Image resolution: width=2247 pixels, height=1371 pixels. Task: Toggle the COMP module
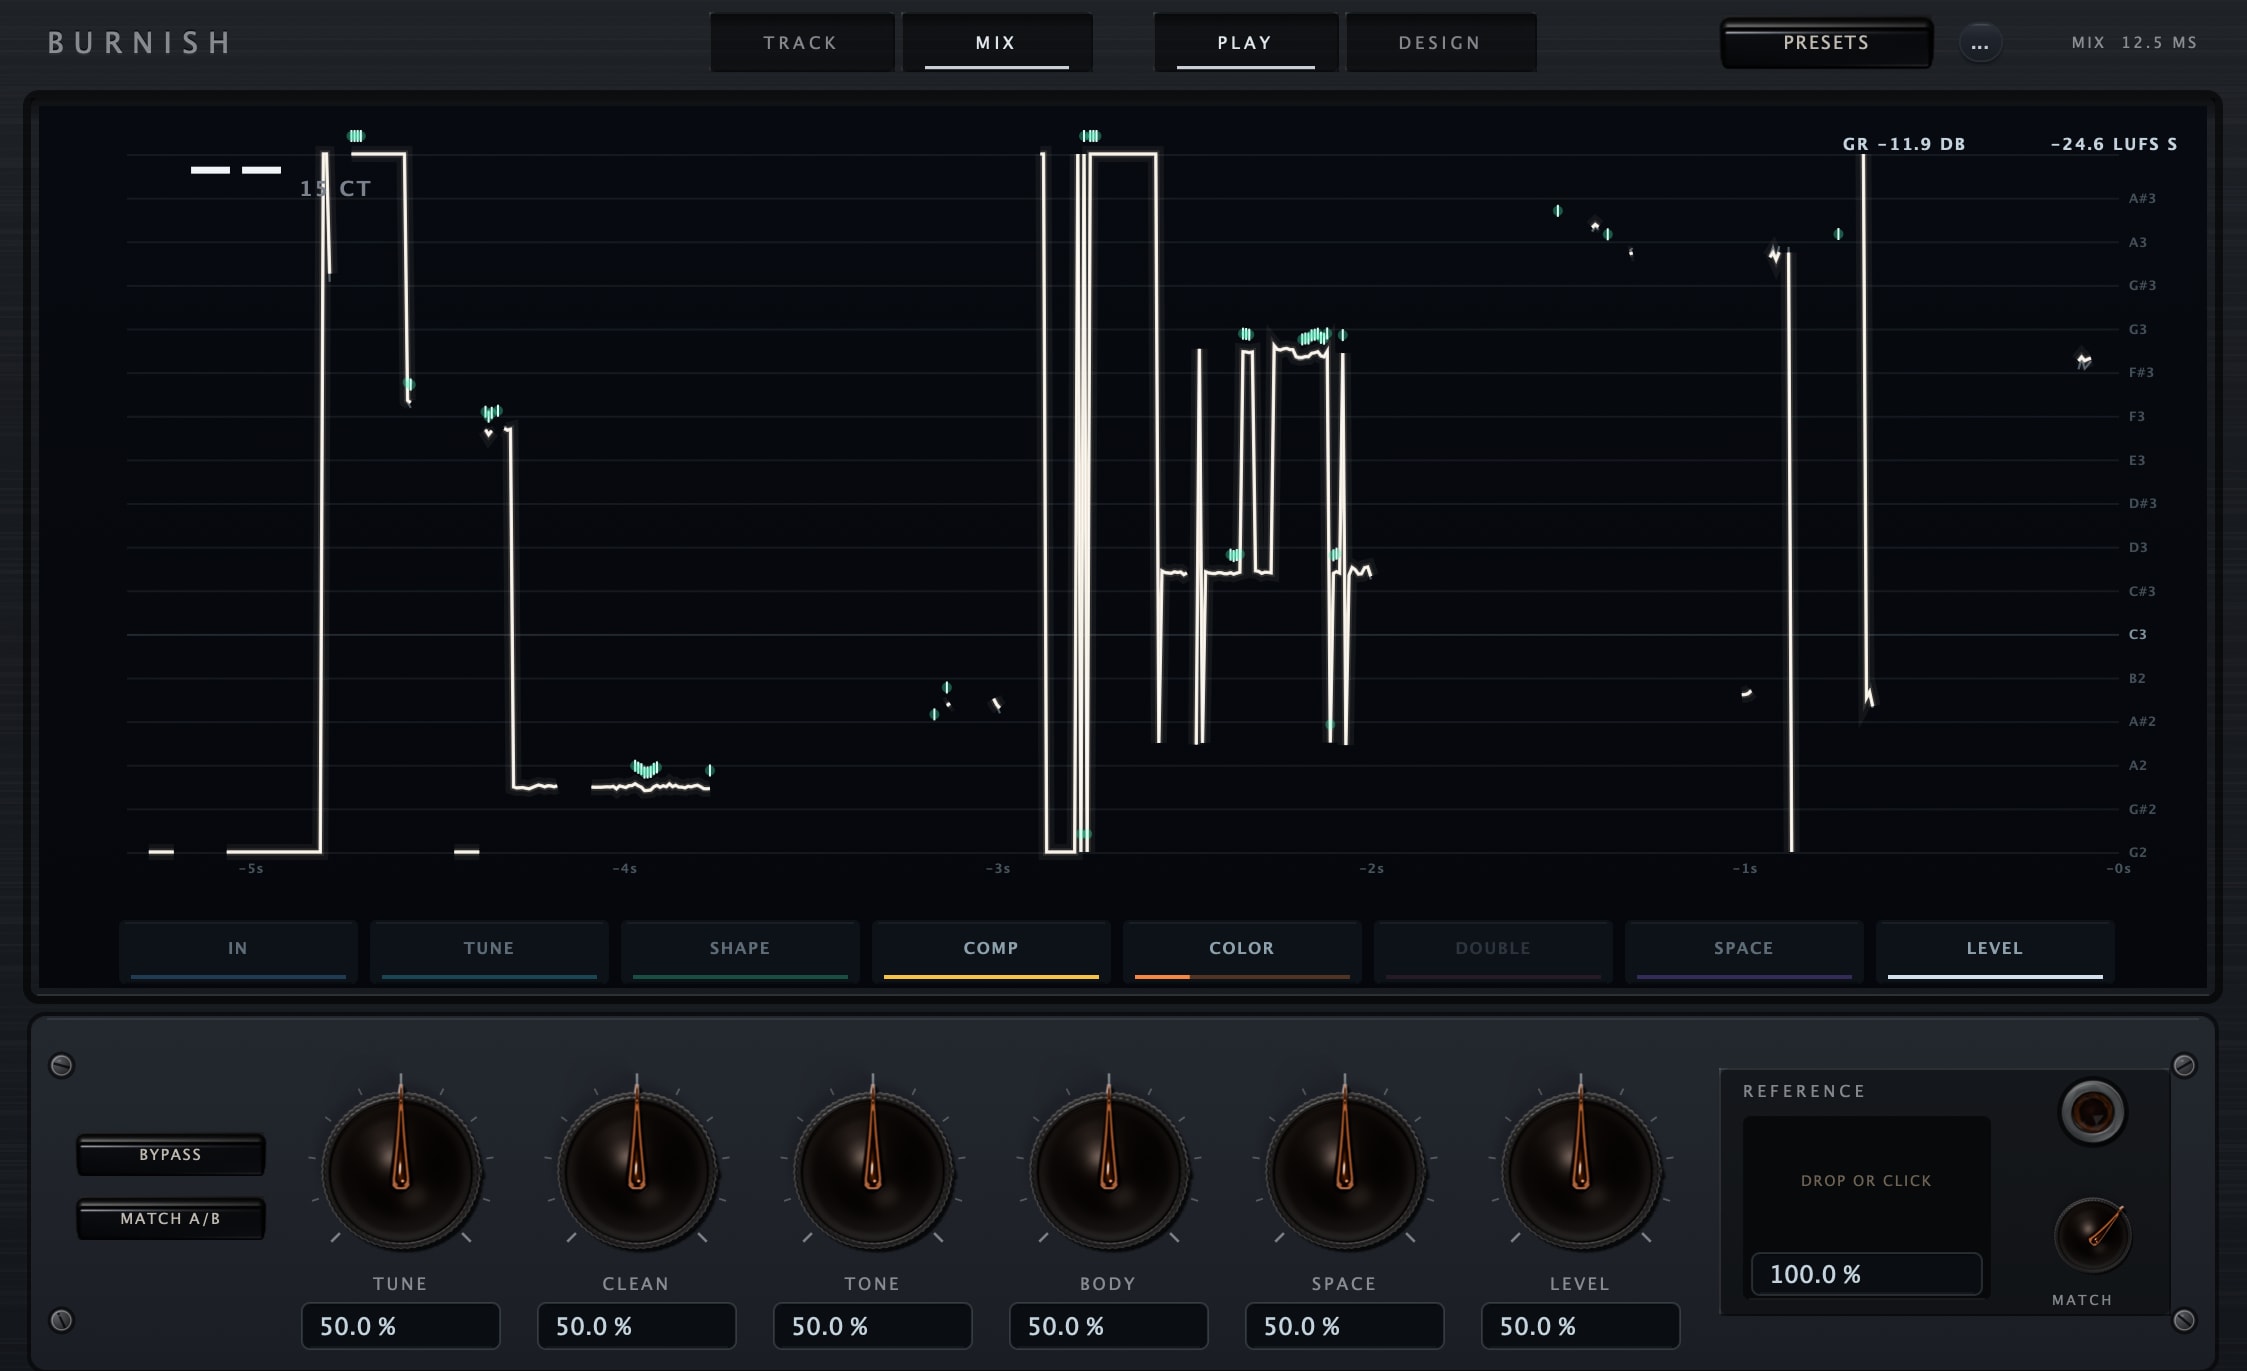tap(991, 951)
